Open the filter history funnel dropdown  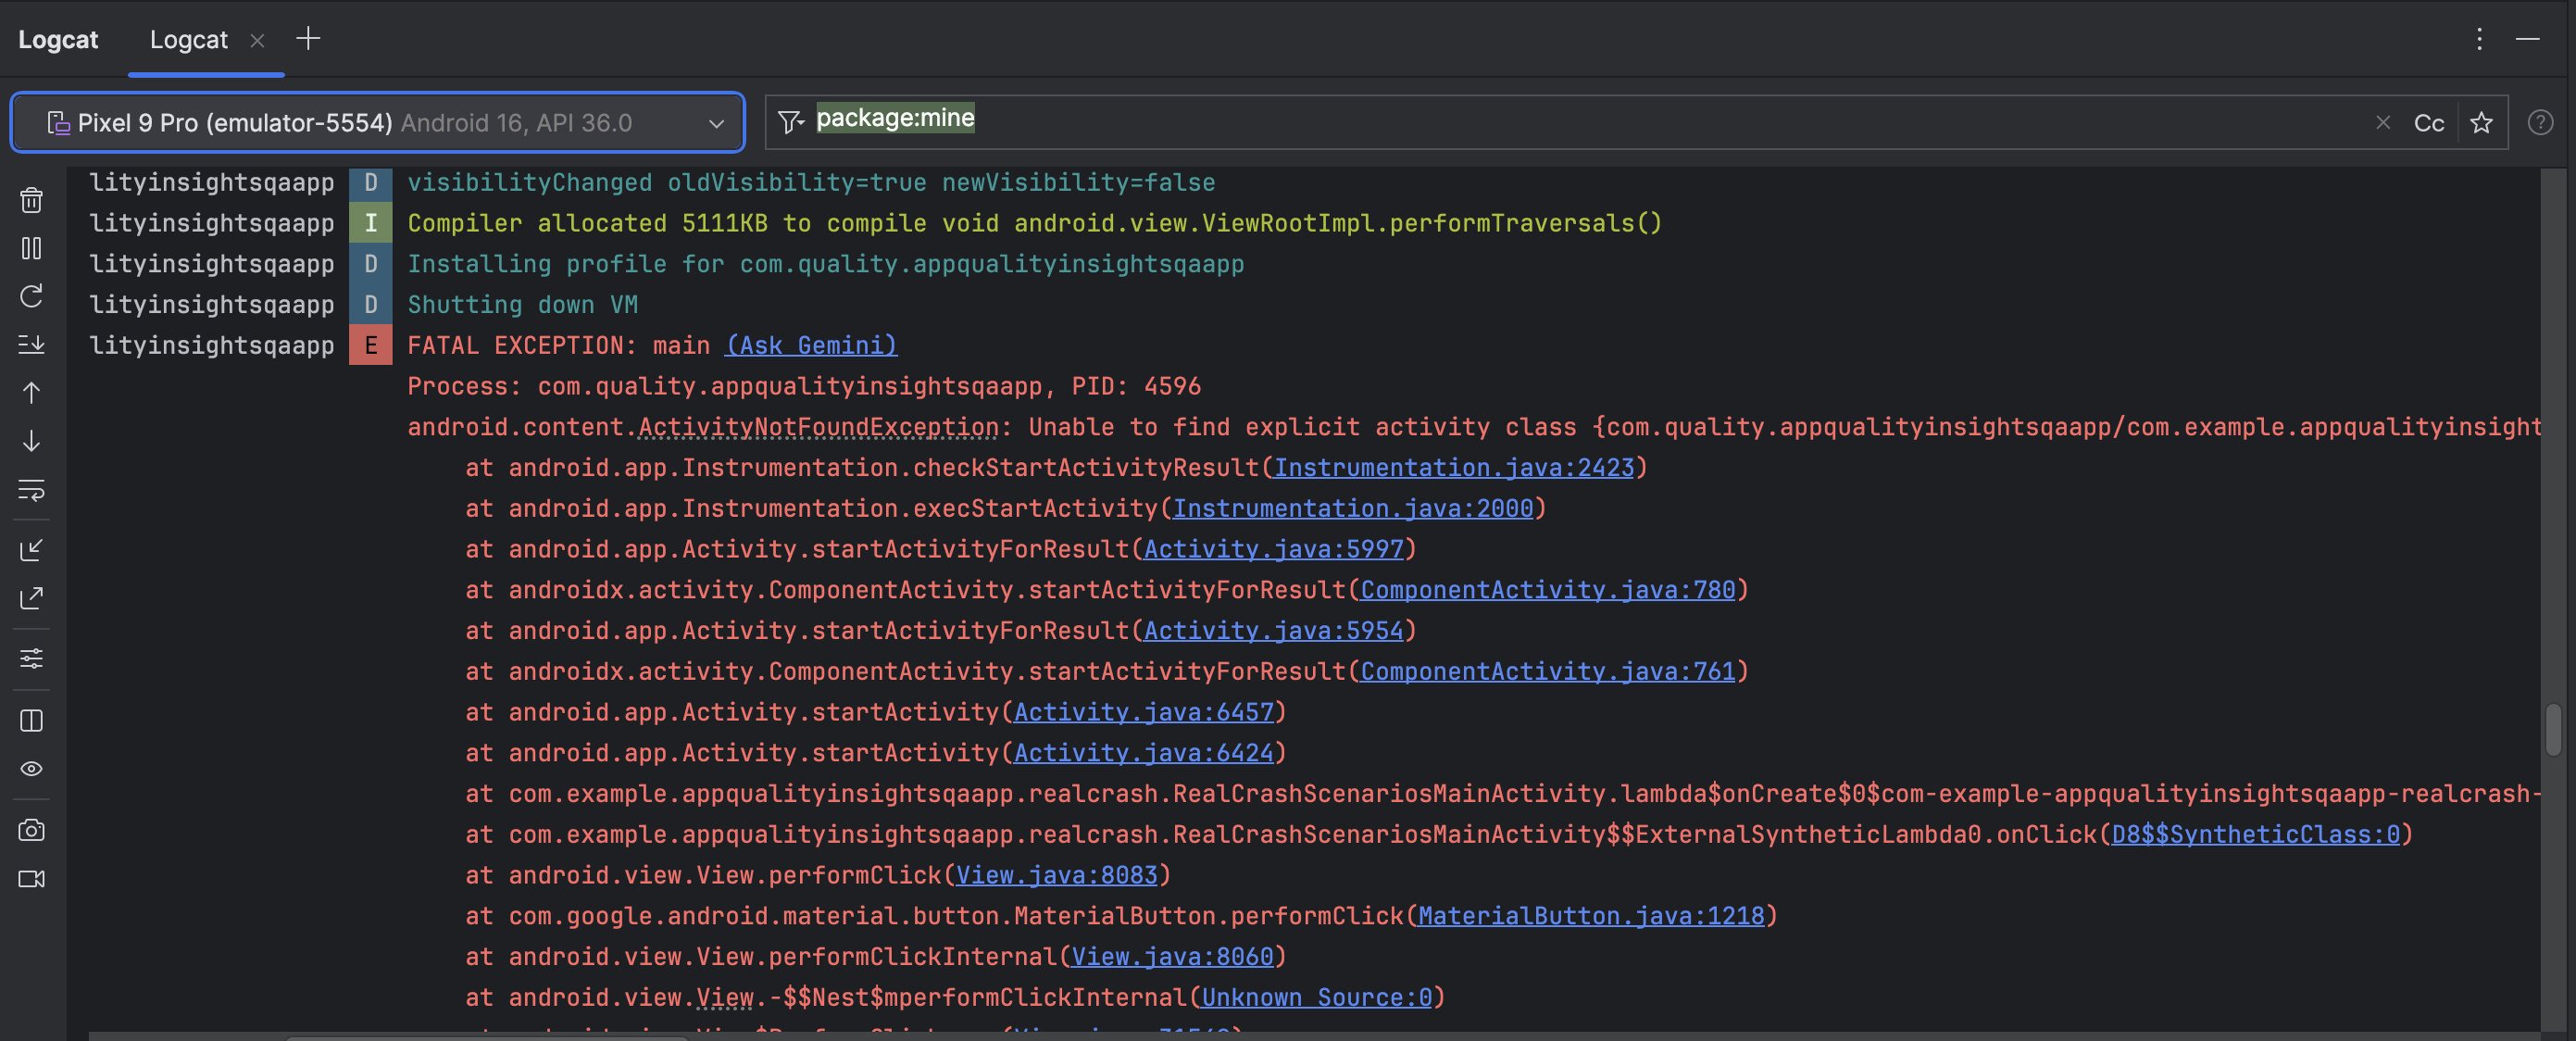[790, 122]
